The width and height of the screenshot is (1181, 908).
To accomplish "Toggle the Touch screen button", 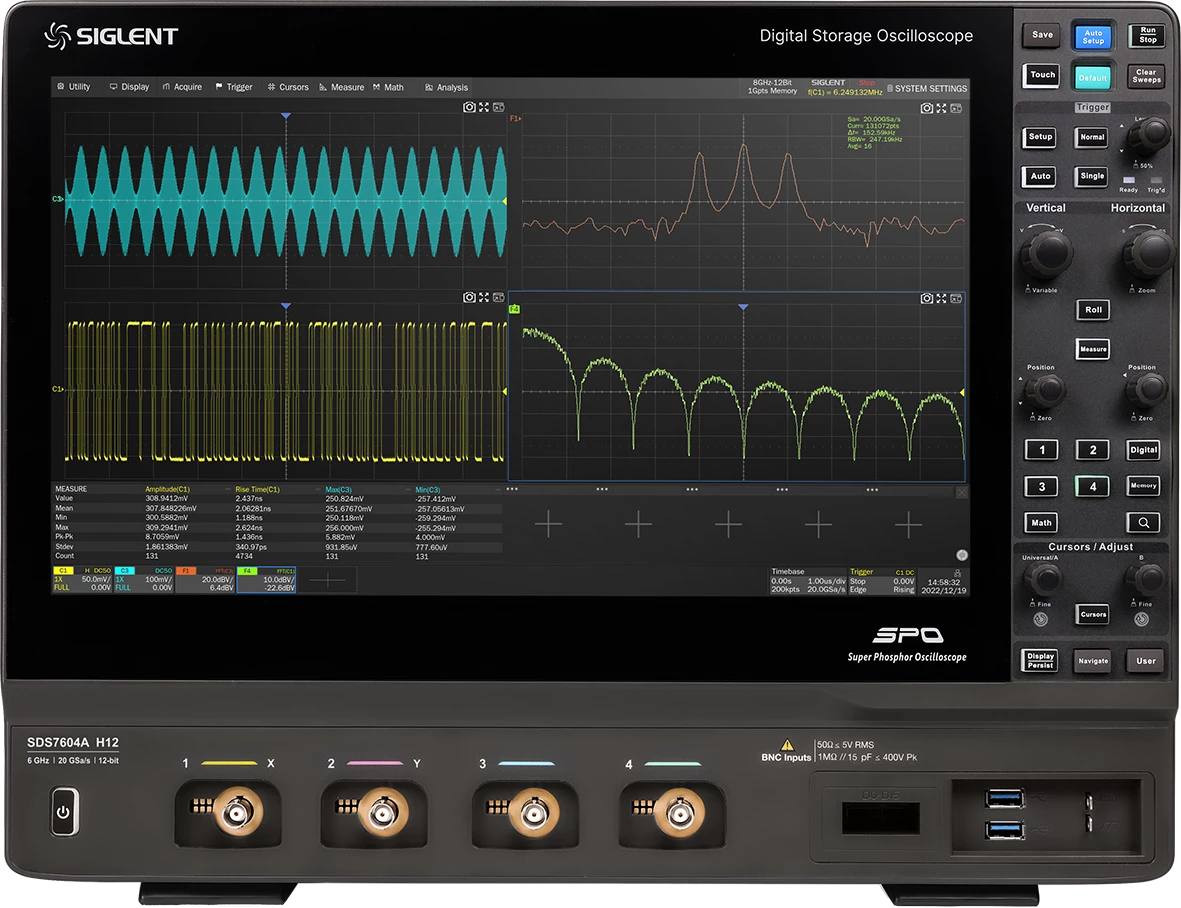I will pos(1042,75).
